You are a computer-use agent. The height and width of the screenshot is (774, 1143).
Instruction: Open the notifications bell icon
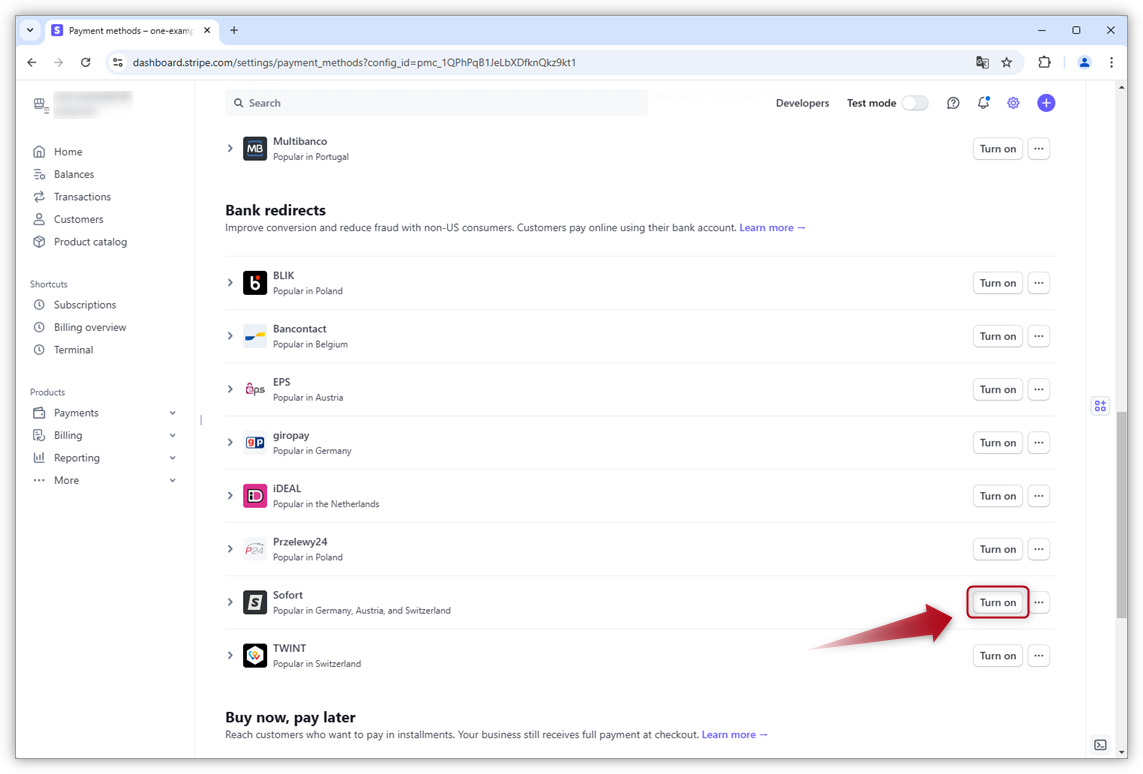pos(983,103)
